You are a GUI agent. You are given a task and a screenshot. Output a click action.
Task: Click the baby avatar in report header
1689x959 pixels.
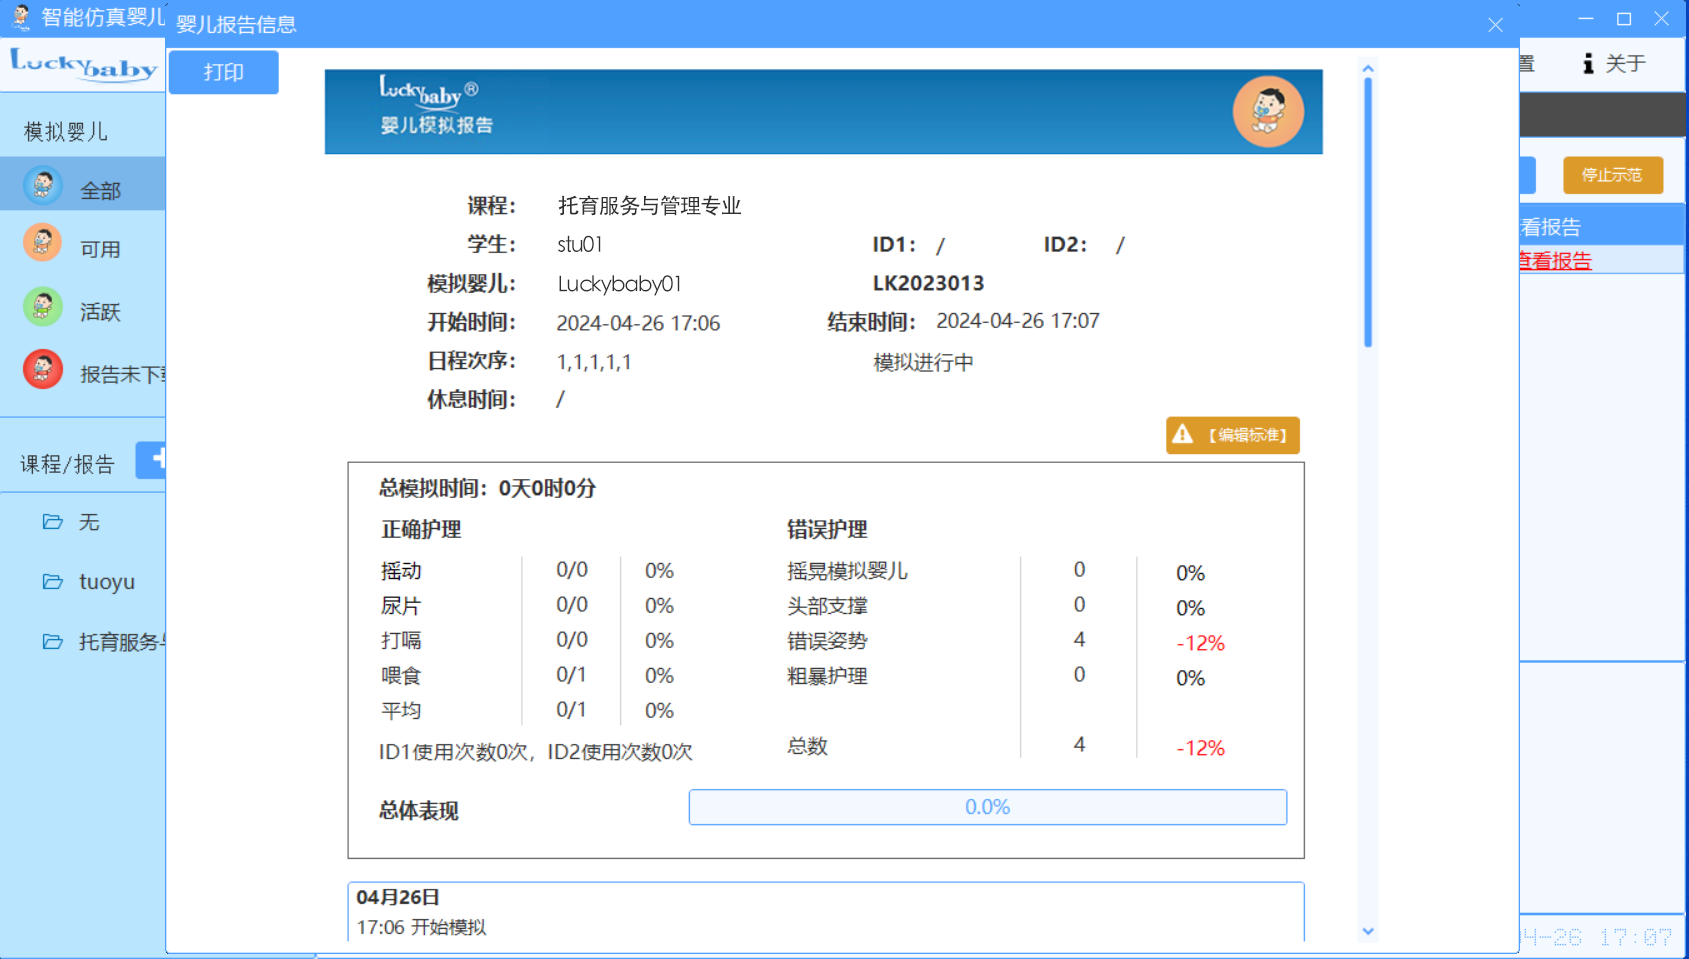click(1267, 112)
